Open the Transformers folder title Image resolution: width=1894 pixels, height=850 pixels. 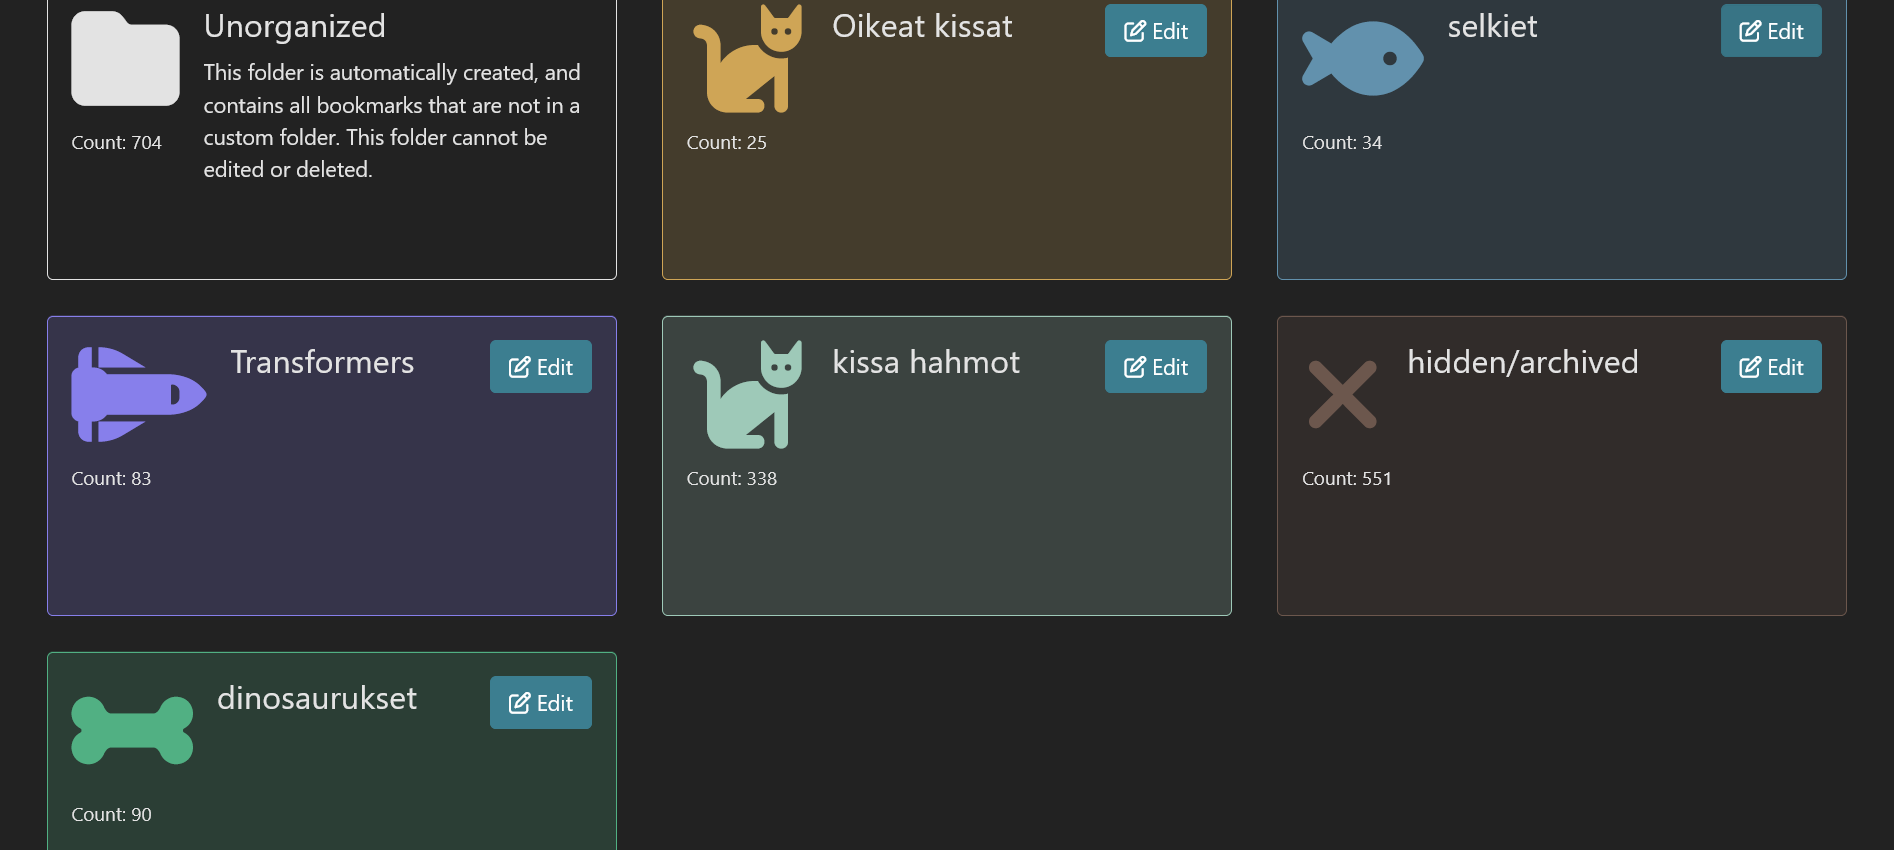[322, 362]
